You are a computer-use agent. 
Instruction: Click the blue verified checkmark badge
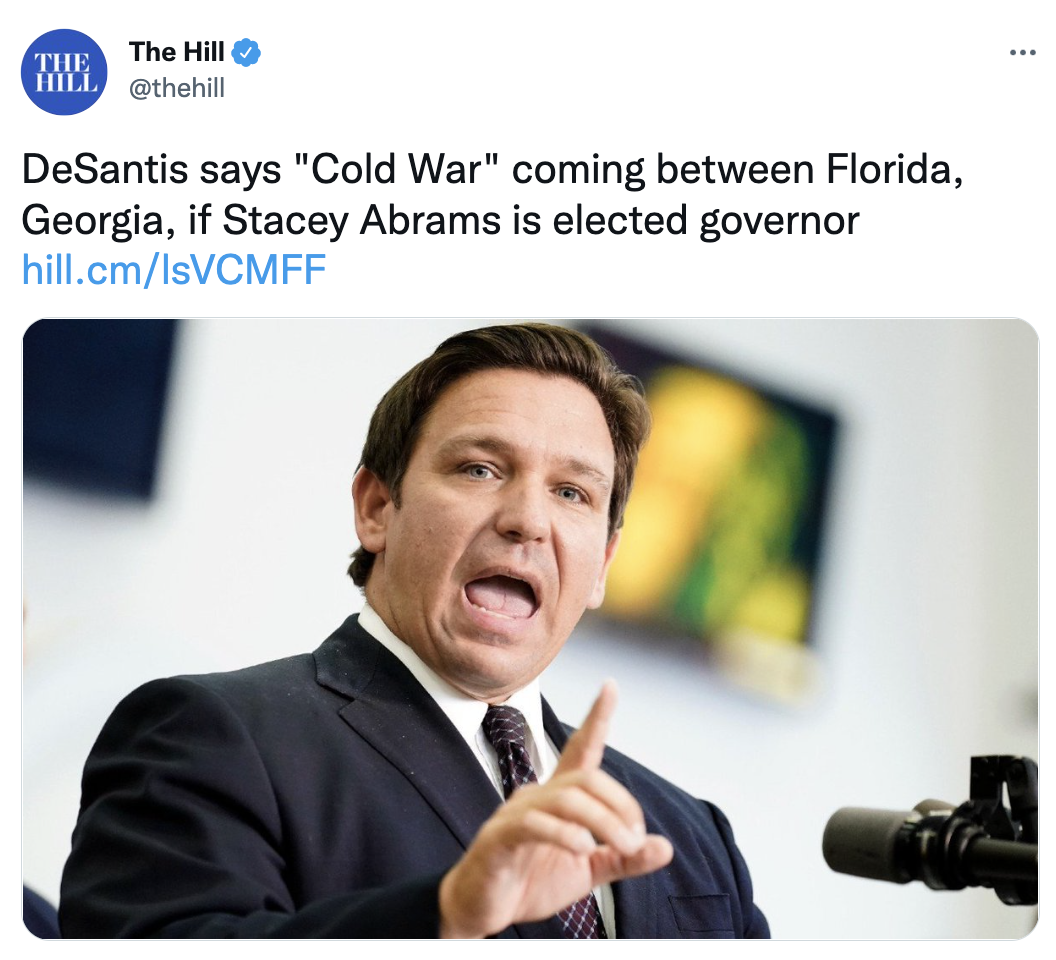[x=246, y=53]
